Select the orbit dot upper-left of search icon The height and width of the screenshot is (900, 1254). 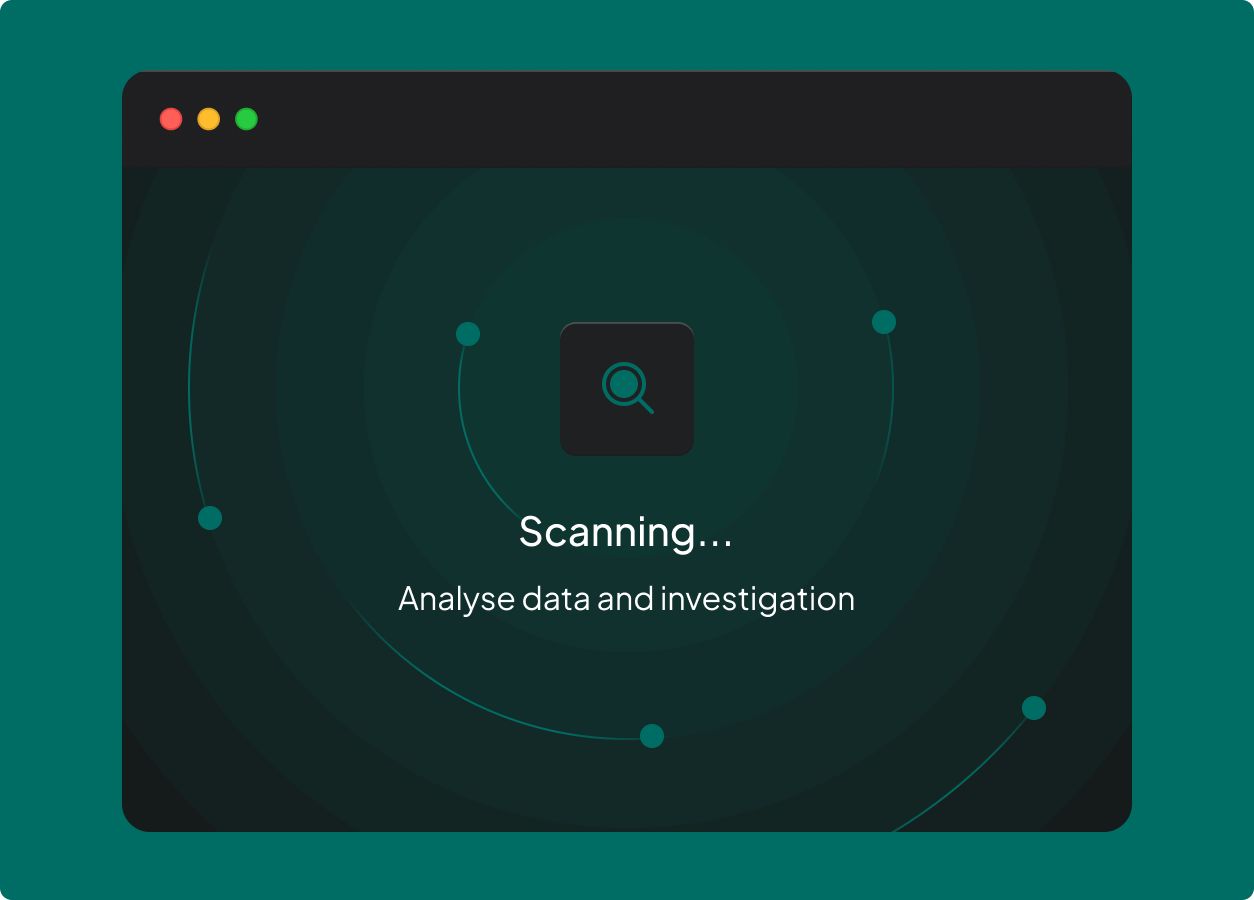coord(468,334)
